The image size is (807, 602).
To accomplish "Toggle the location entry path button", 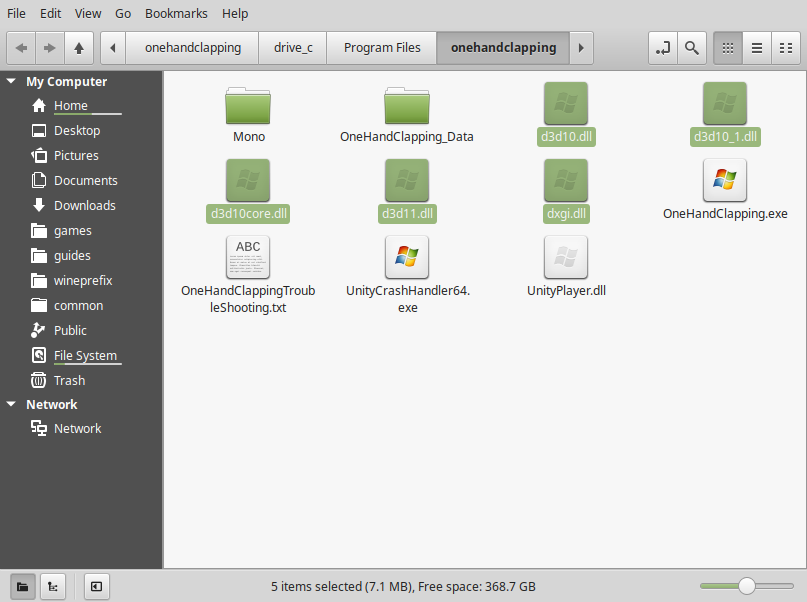I will 663,48.
